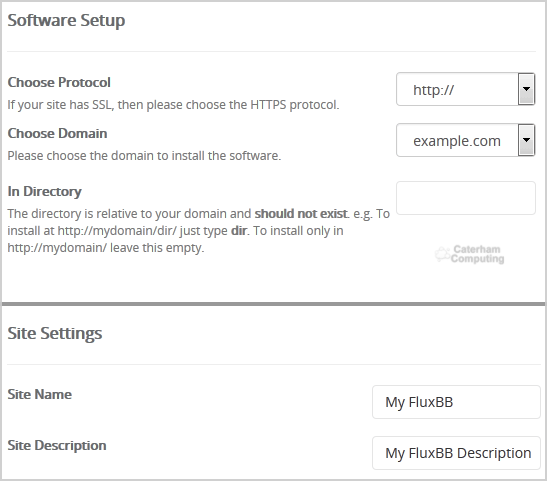Expand the Choose Domain dropdown arrow
547x481 pixels.
click(526, 140)
